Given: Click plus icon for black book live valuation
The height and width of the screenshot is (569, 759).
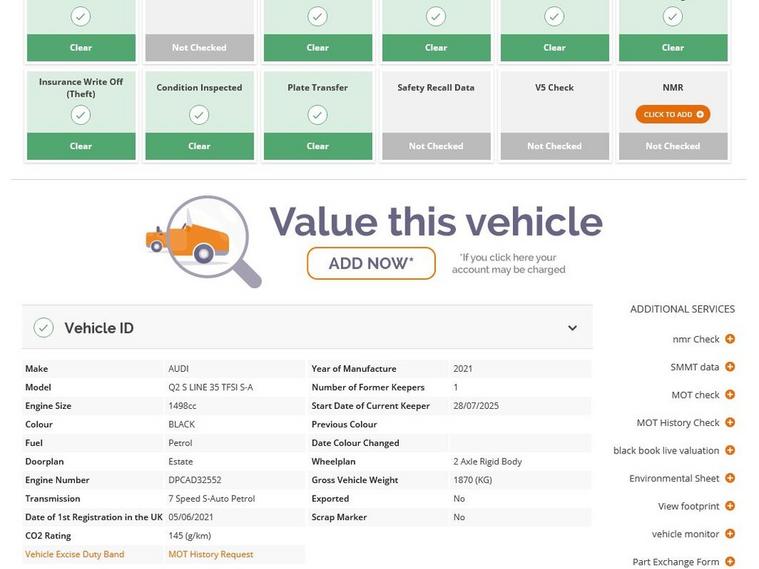Looking at the screenshot, I should [x=730, y=450].
